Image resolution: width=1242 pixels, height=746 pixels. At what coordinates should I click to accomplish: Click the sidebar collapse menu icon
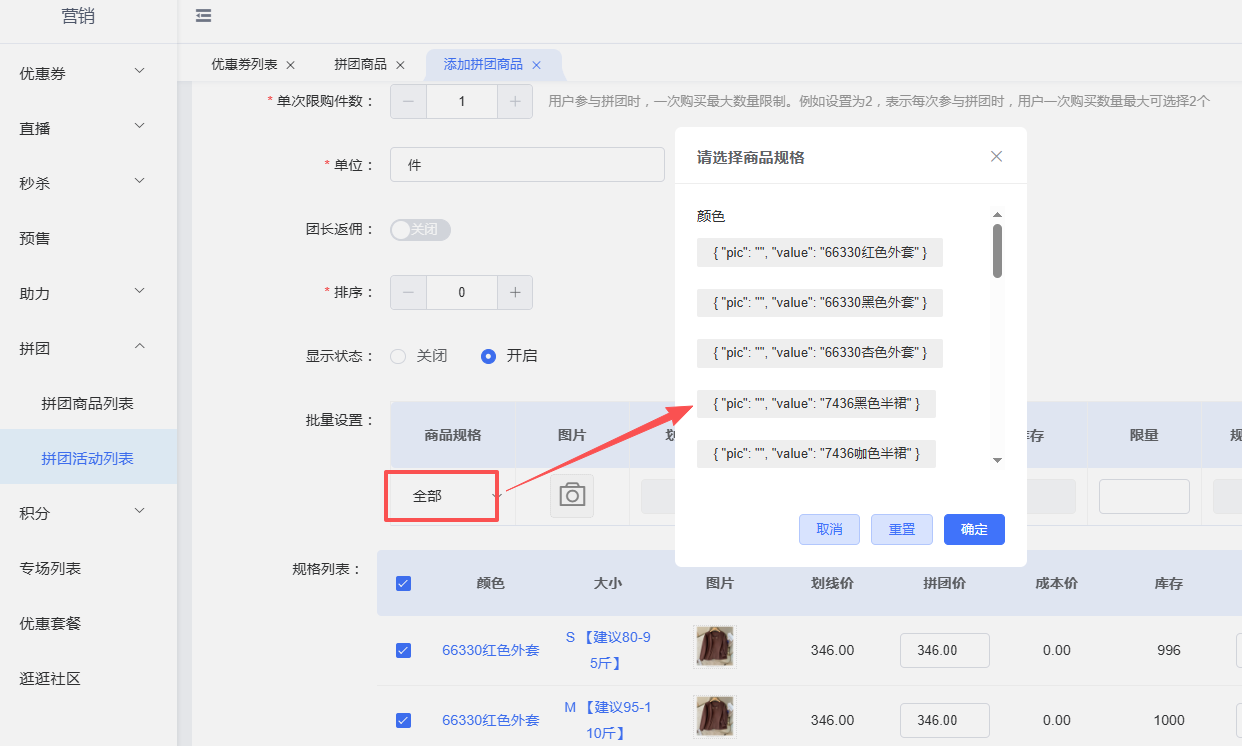click(204, 16)
